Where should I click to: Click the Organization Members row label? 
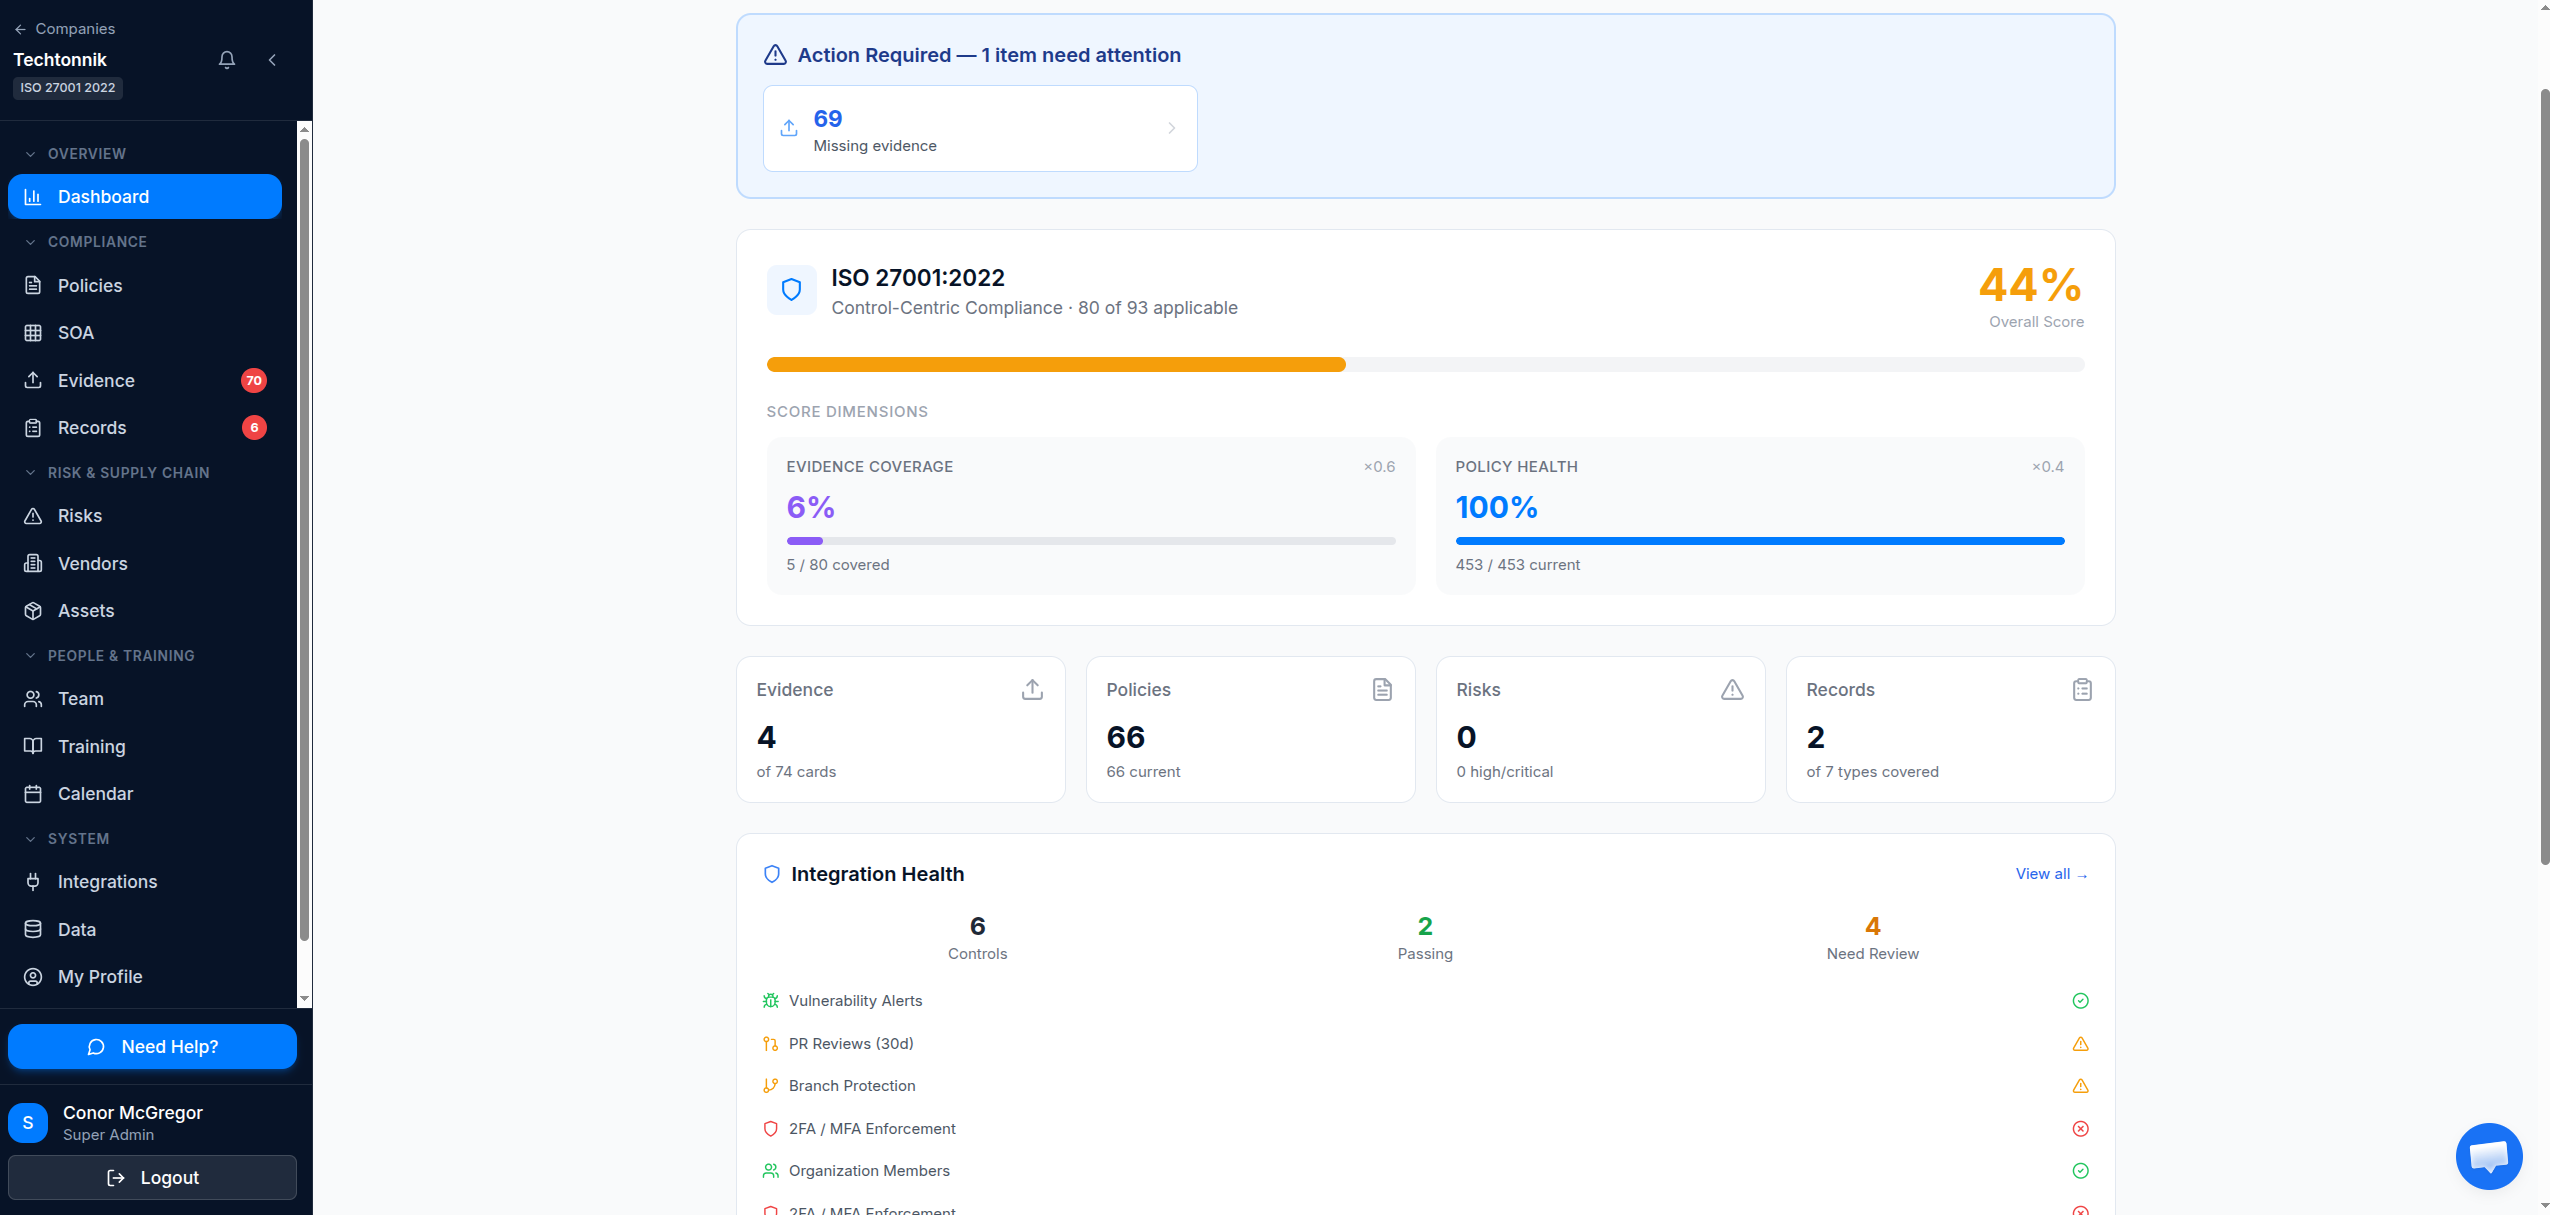[x=869, y=1171]
